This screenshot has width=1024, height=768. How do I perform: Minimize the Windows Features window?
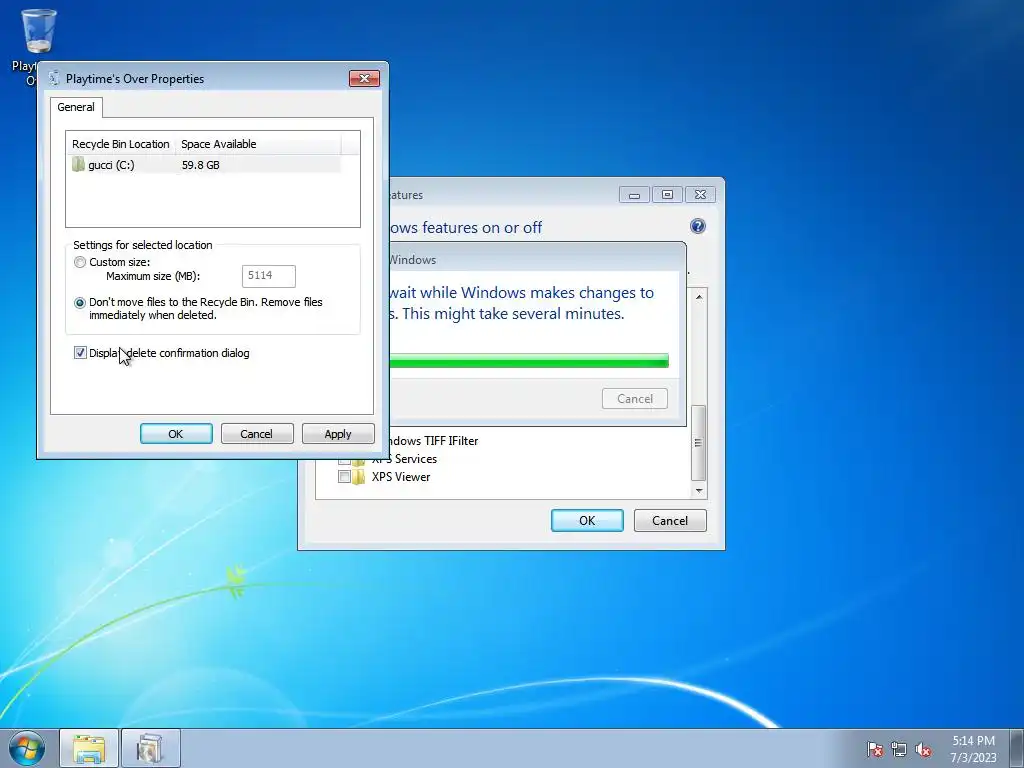click(634, 195)
